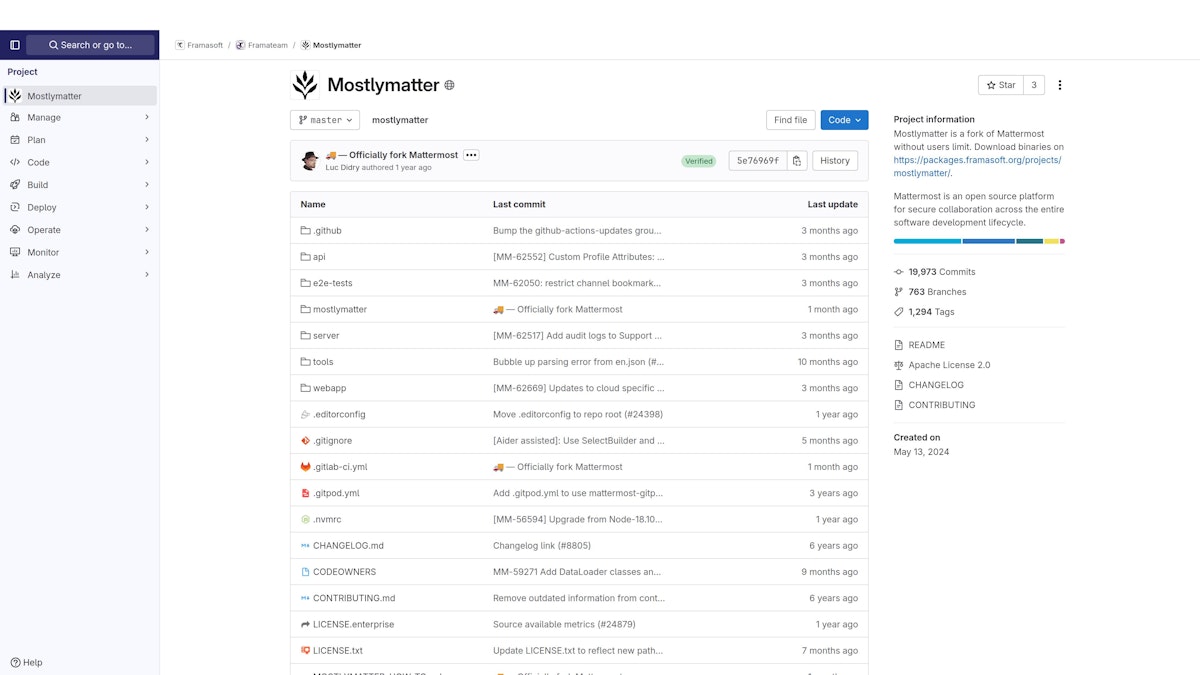
Task: Click the globe icon next to Mostlymatter title
Action: 448,85
